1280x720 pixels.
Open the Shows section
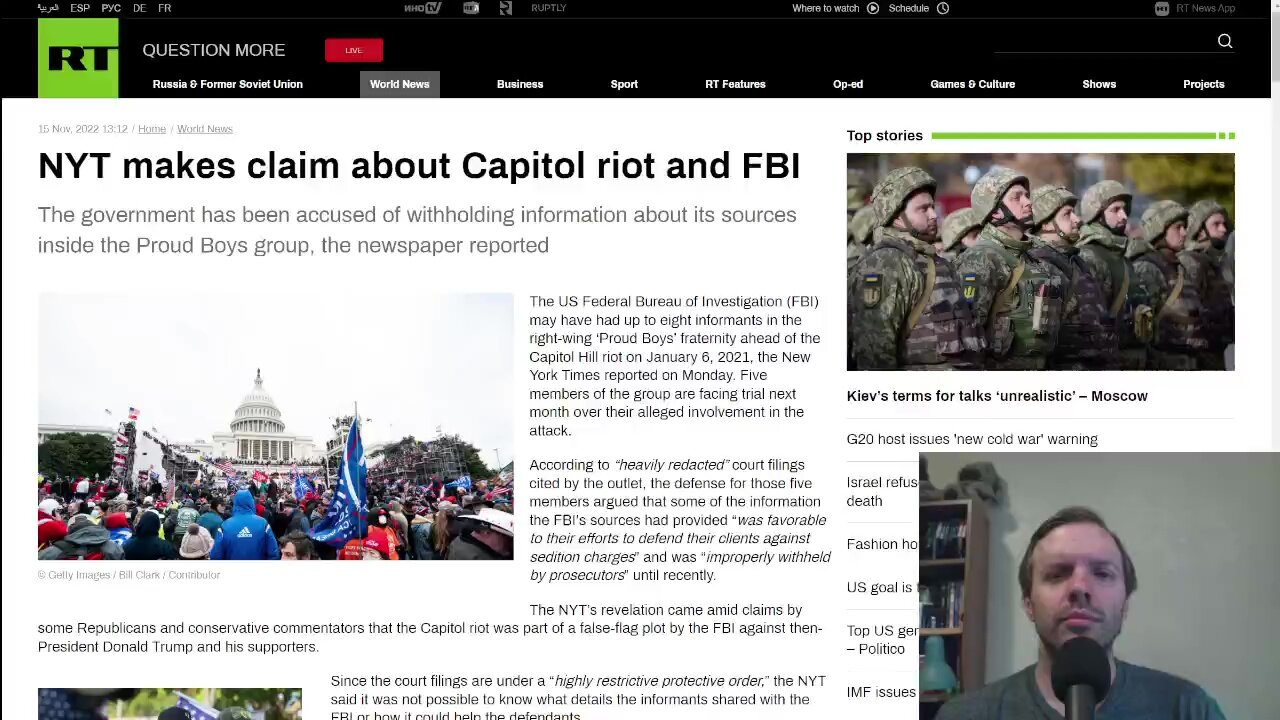coord(1099,84)
